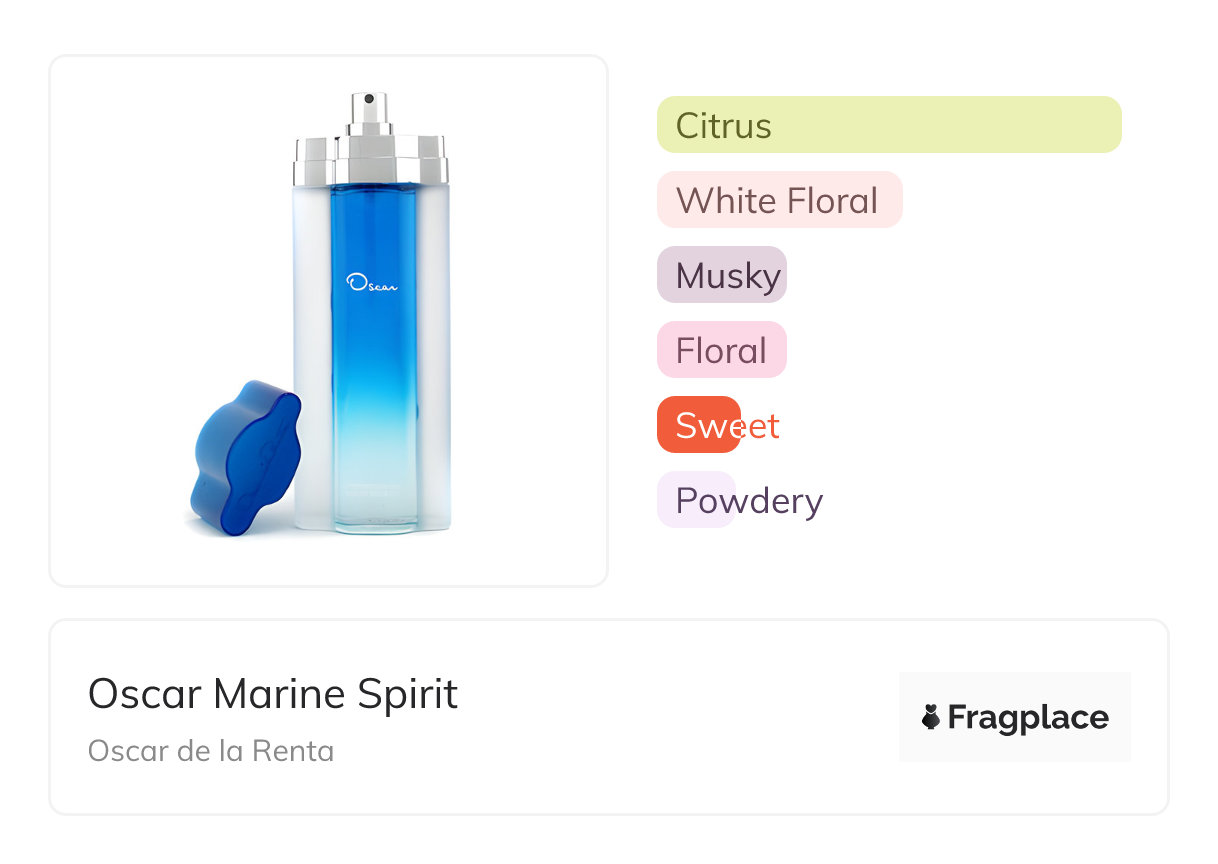Select the pink Floral accord bar
Viewport: 1218px width, 864px height.
pyautogui.click(x=721, y=350)
